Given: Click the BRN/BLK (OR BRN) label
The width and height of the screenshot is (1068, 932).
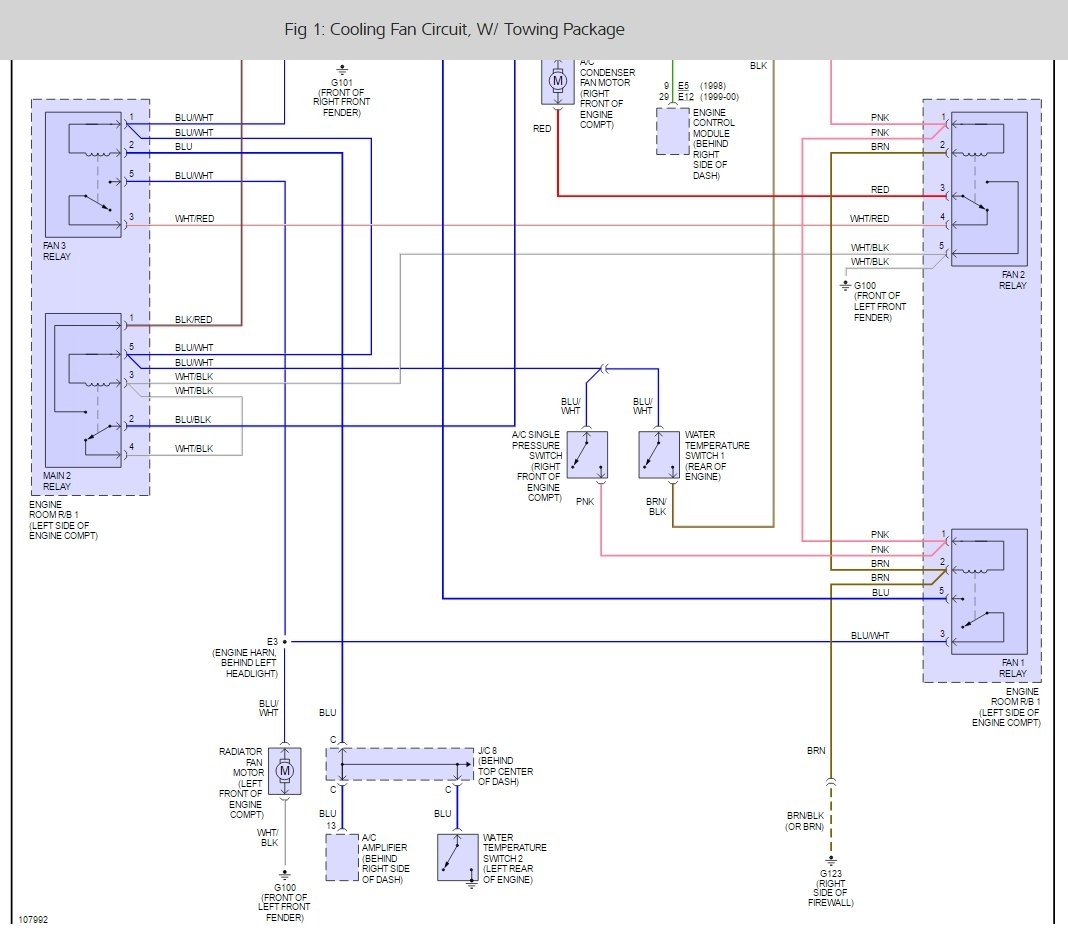Looking at the screenshot, I should pos(805,821).
